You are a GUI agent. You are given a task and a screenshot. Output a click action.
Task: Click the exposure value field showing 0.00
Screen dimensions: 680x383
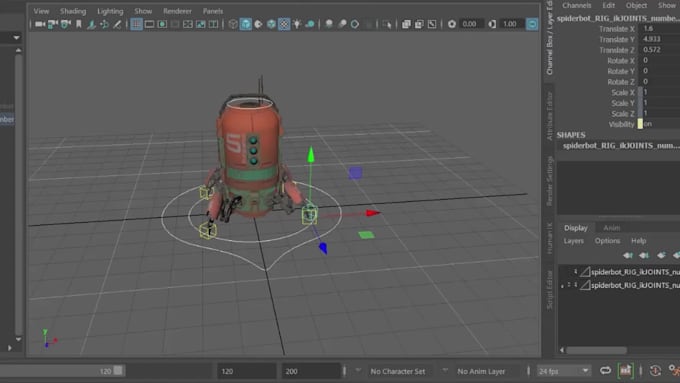point(471,24)
